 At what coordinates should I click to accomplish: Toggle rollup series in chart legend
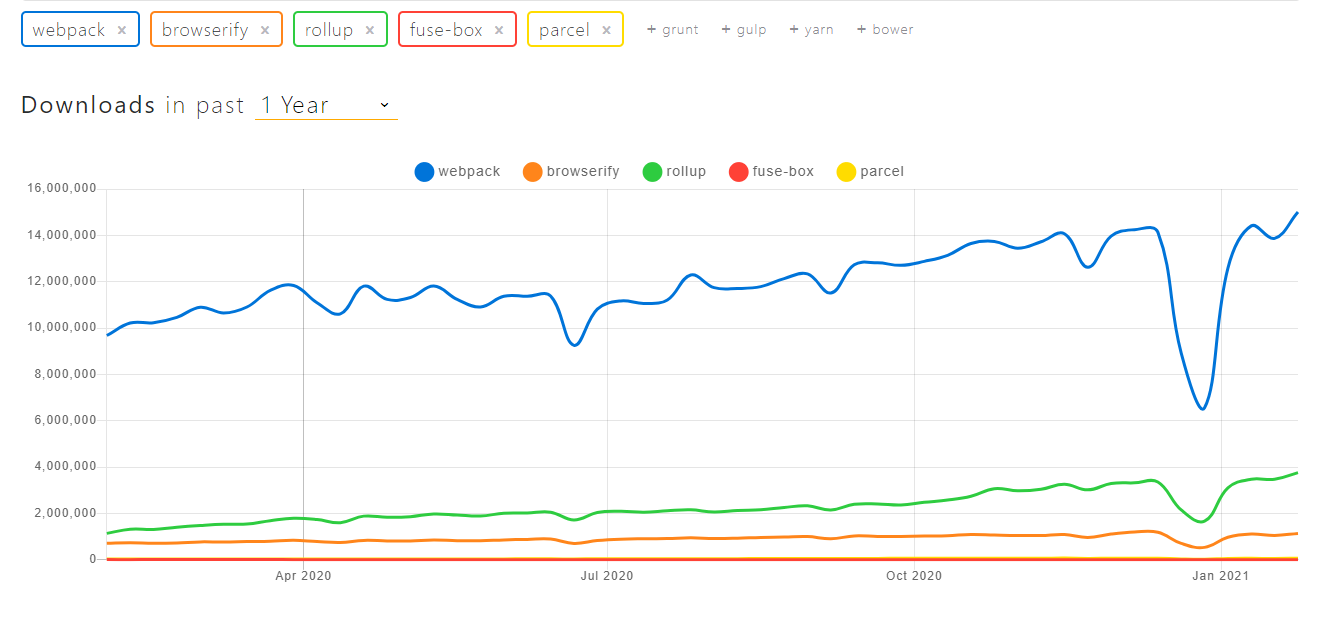[x=675, y=172]
